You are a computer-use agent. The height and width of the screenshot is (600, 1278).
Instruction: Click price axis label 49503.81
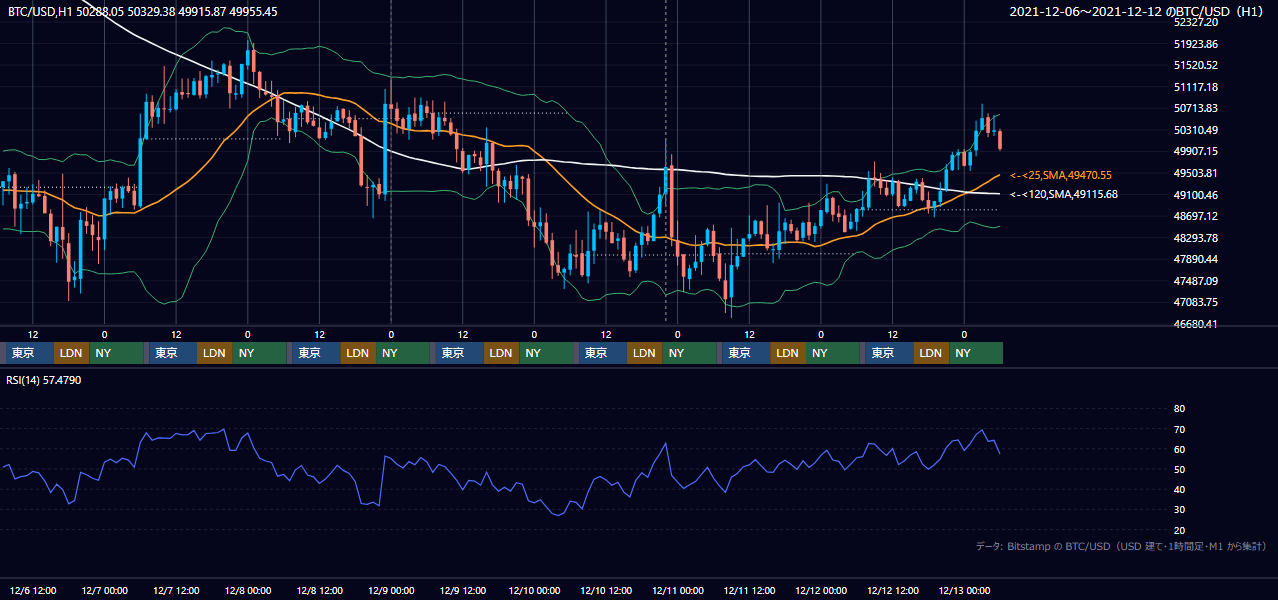[1195, 173]
